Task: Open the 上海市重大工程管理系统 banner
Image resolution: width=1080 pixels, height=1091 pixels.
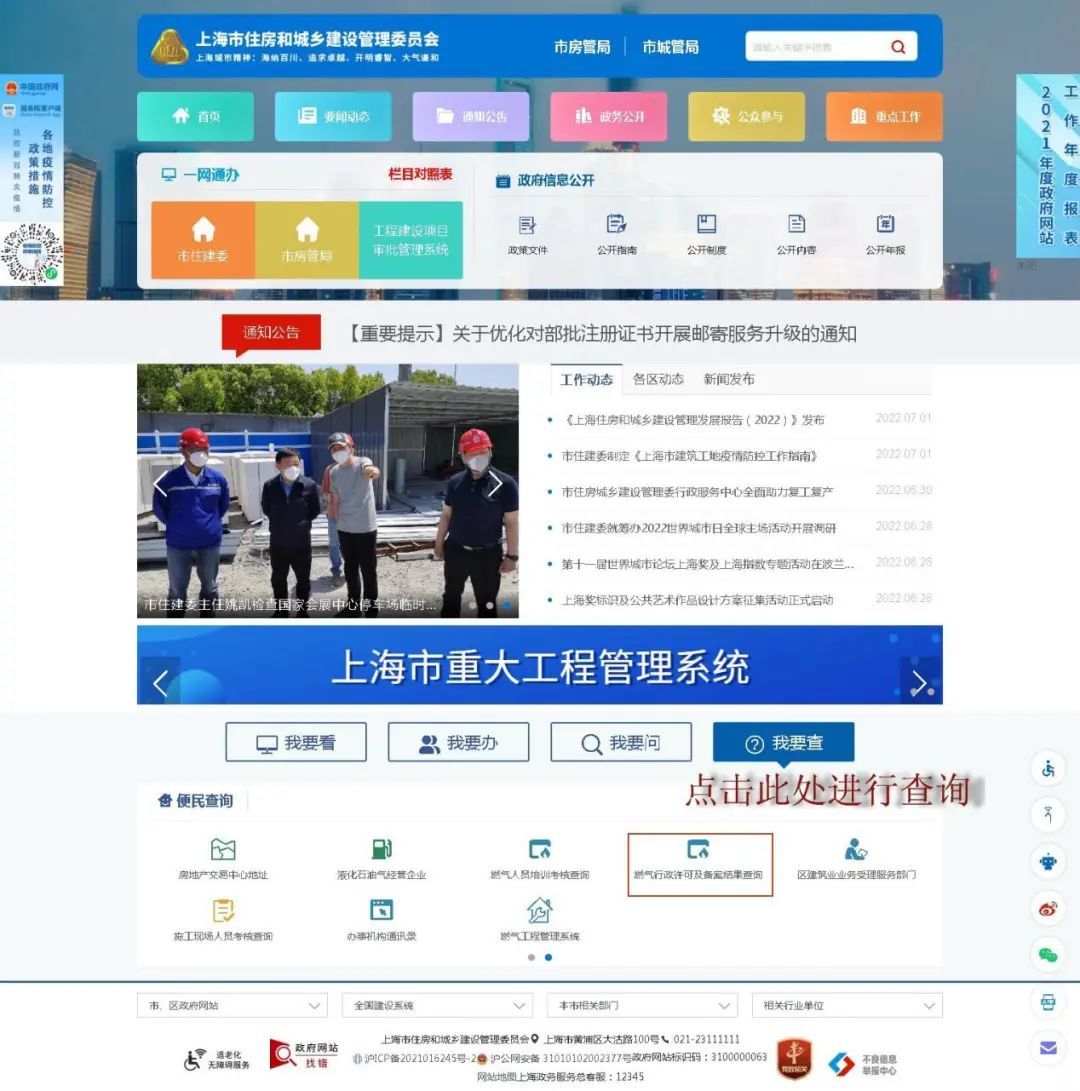Action: [x=540, y=665]
